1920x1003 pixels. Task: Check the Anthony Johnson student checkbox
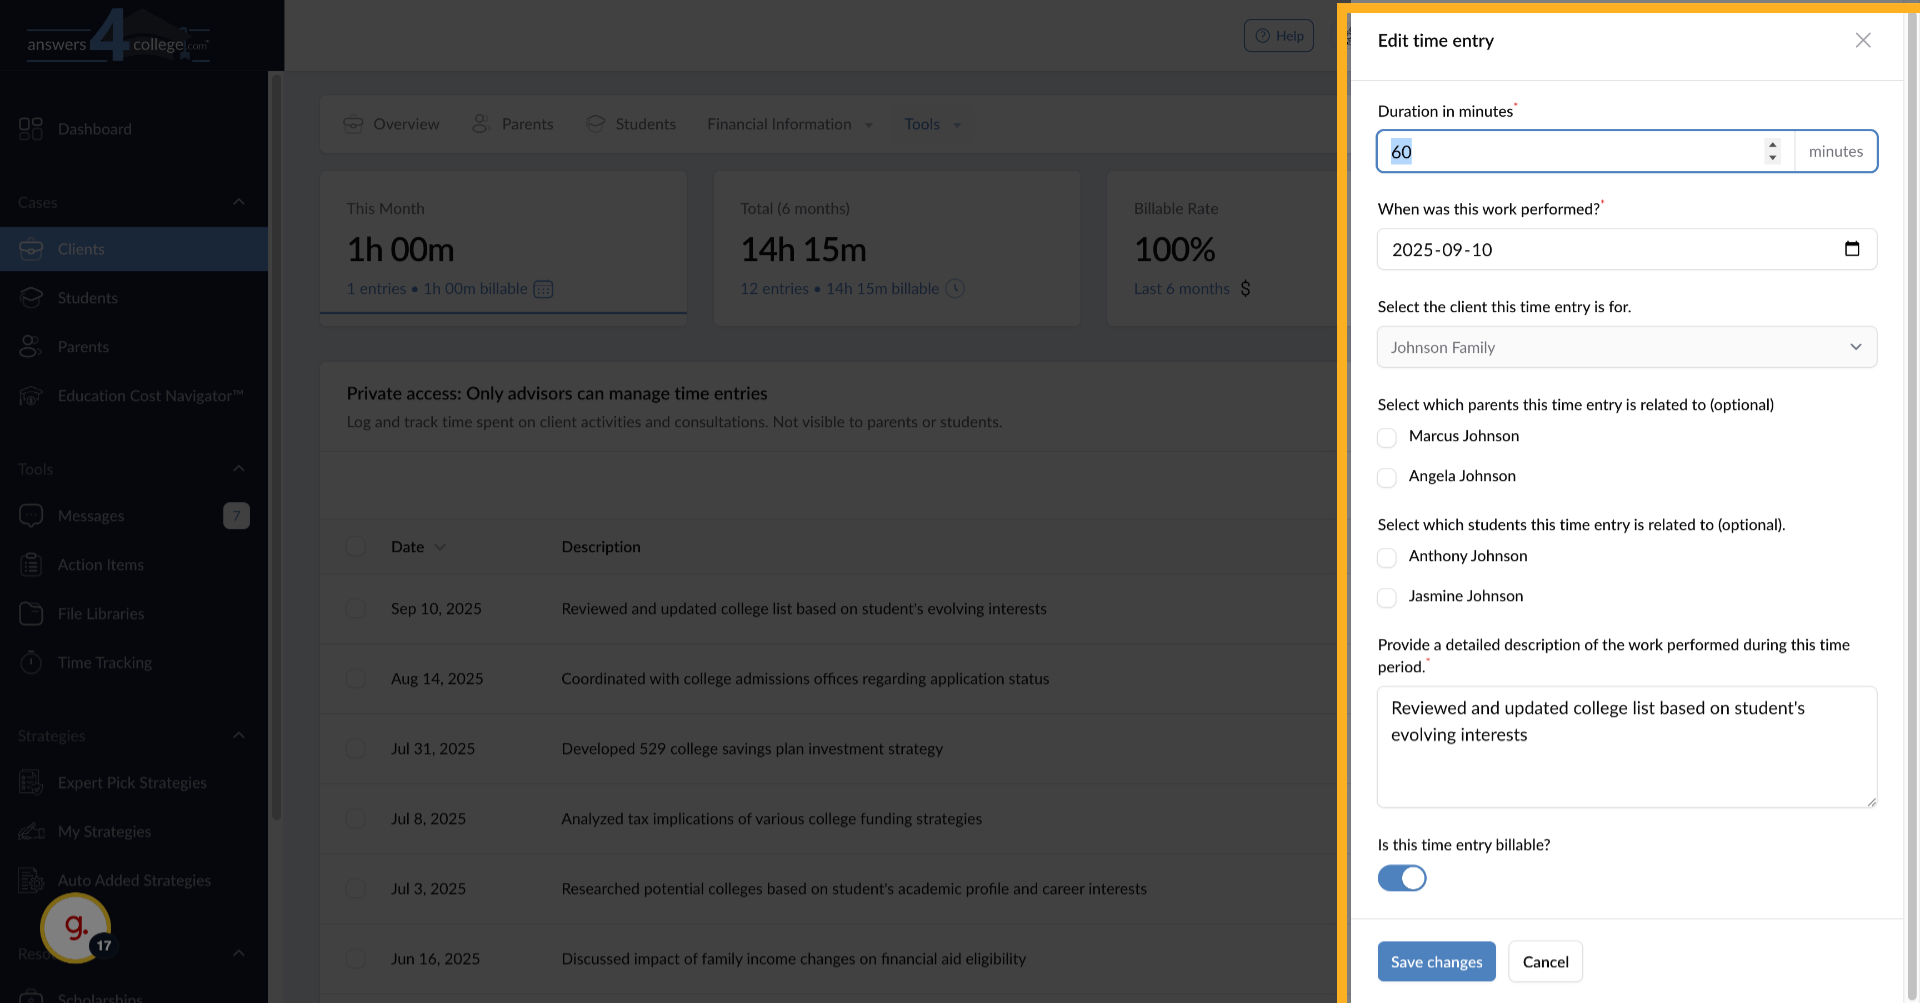pyautogui.click(x=1386, y=558)
